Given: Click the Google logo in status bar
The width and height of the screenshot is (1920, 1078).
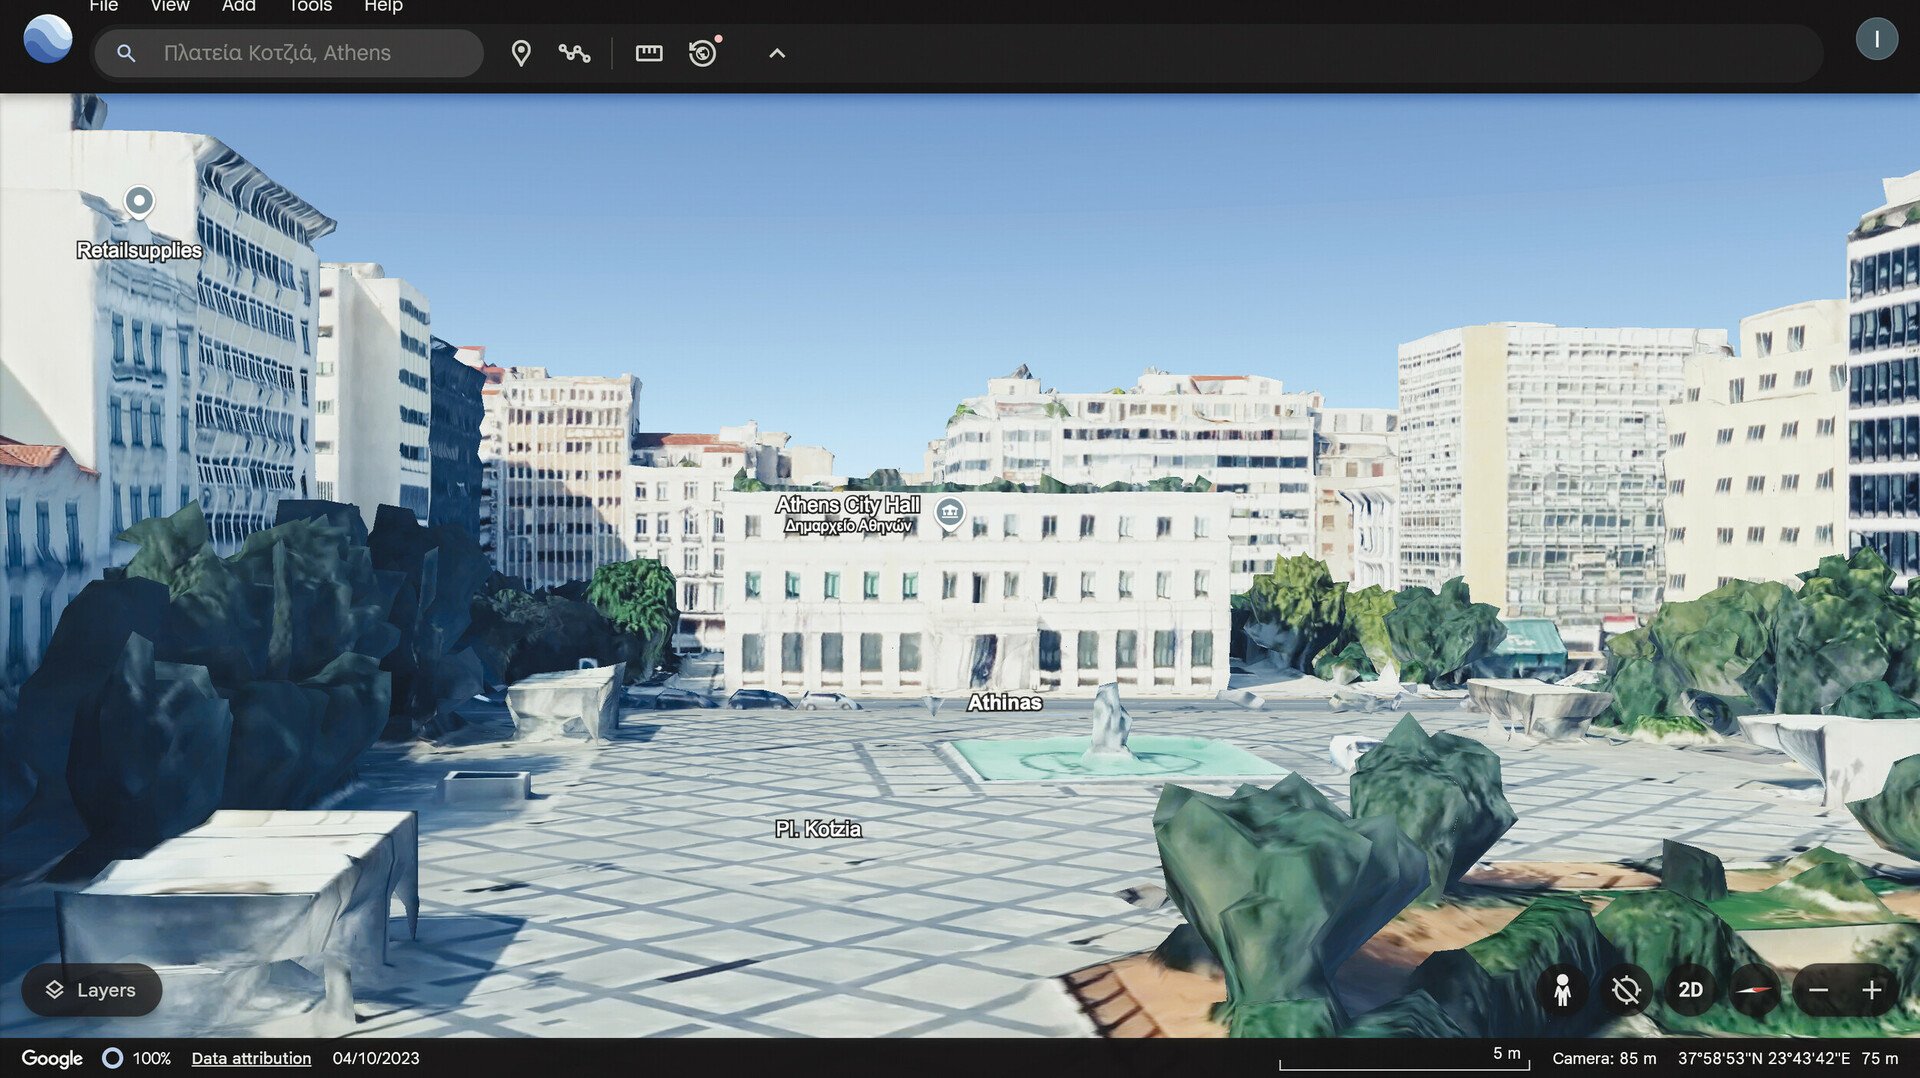Looking at the screenshot, I should (x=52, y=1058).
